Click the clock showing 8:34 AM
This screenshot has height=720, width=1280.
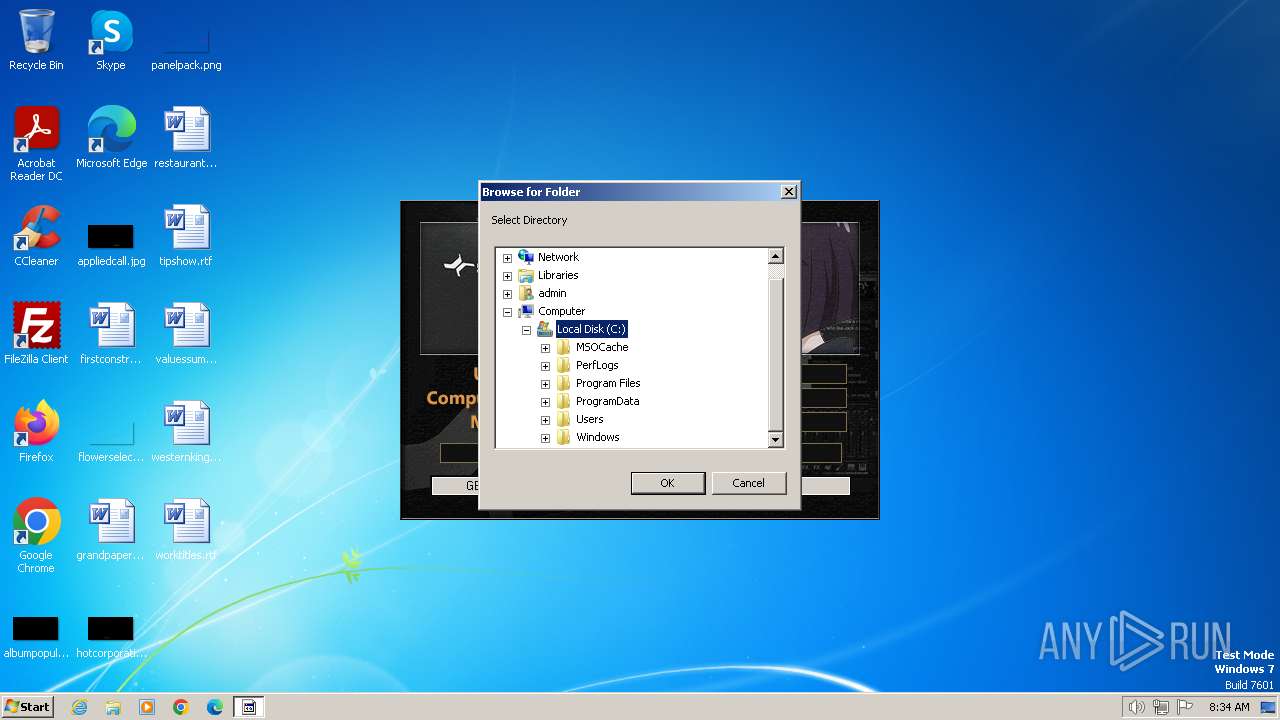pyautogui.click(x=1229, y=707)
